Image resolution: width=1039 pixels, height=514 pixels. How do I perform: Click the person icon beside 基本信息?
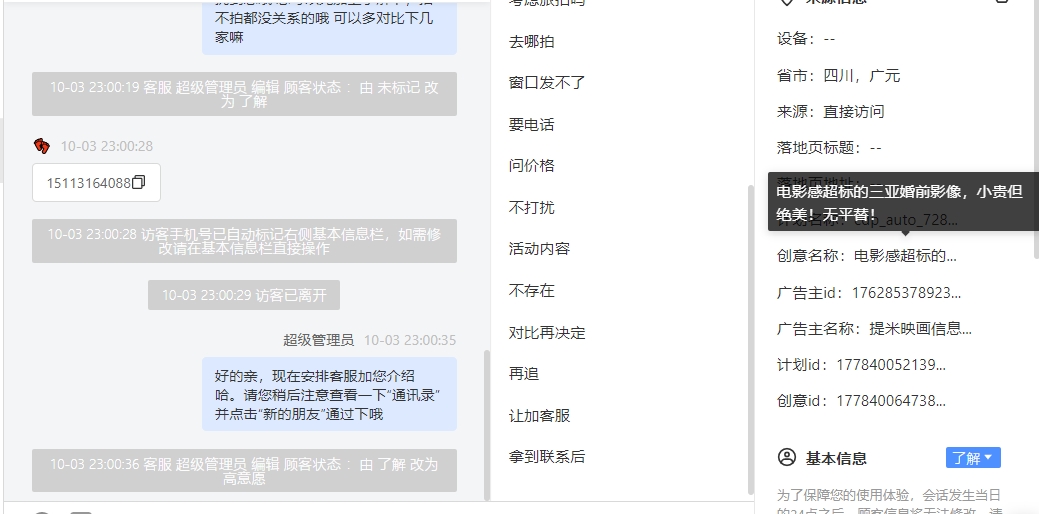[787, 457]
